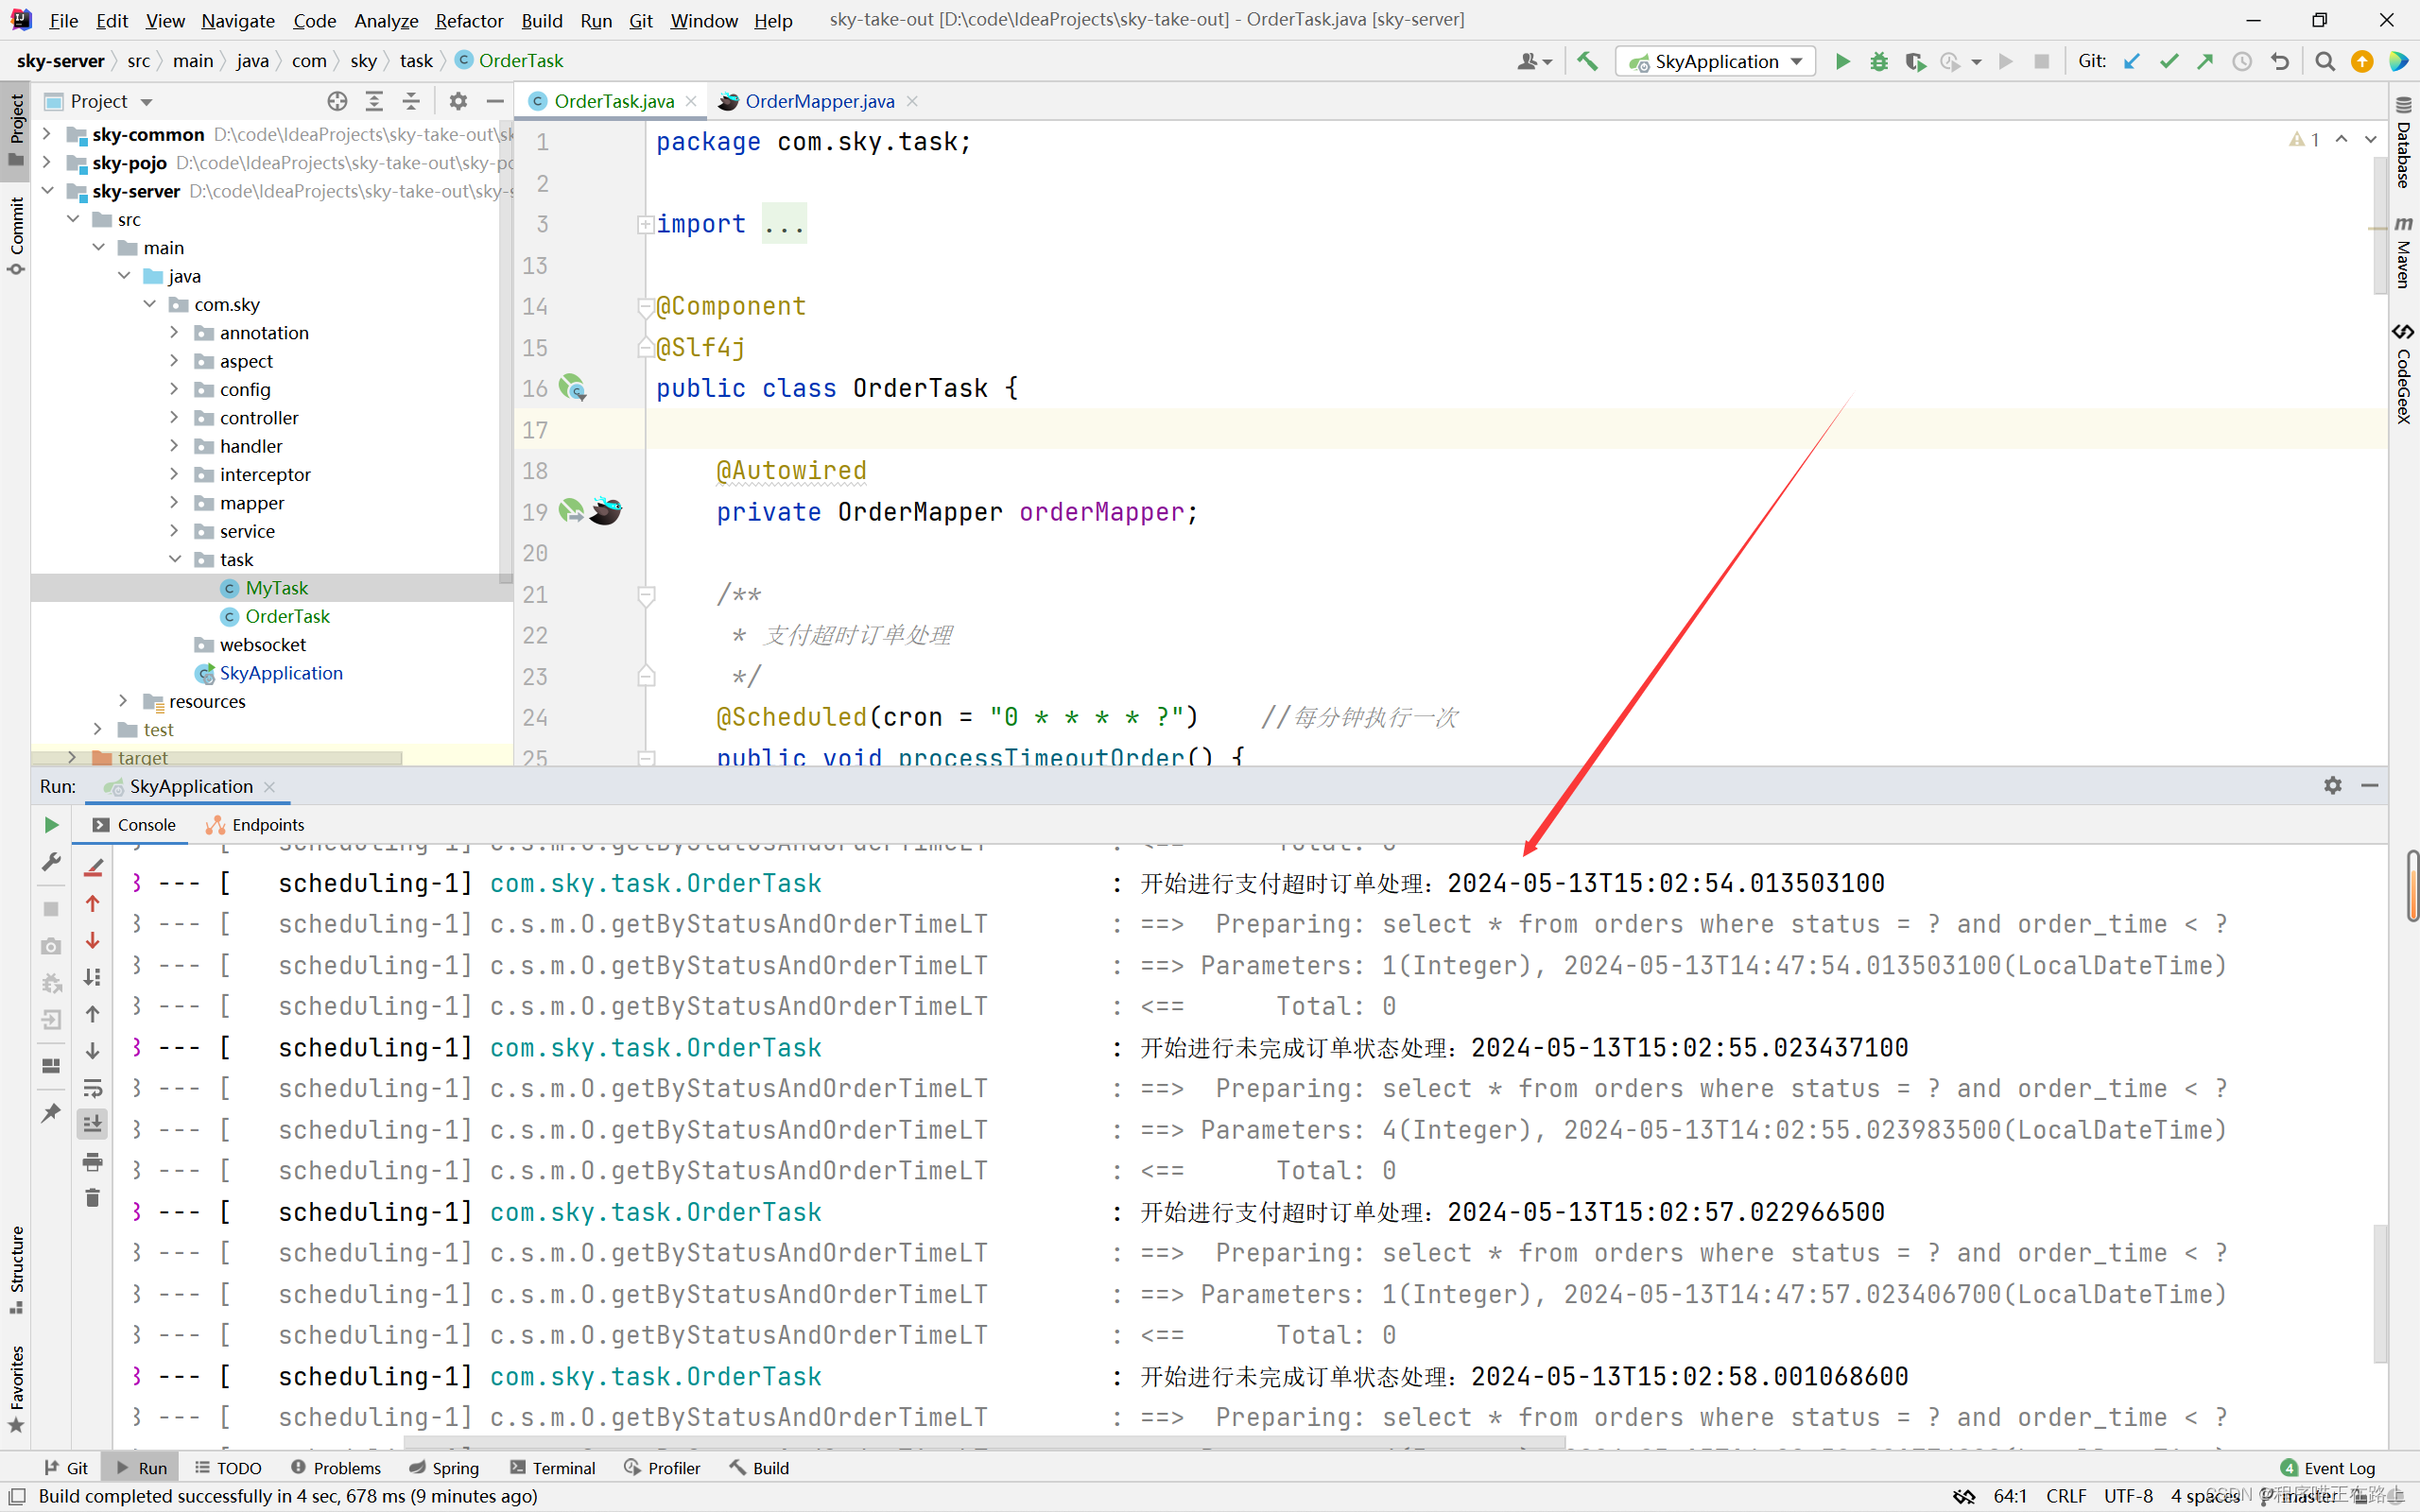Click the Build project hammer icon
Screen dimensions: 2420x1512
pyautogui.click(x=1587, y=62)
